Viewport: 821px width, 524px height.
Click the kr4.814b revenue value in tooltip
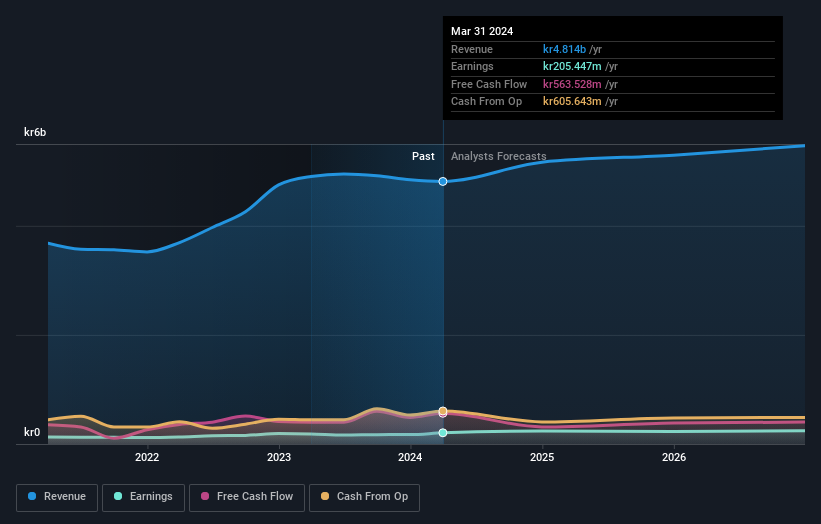click(x=564, y=49)
